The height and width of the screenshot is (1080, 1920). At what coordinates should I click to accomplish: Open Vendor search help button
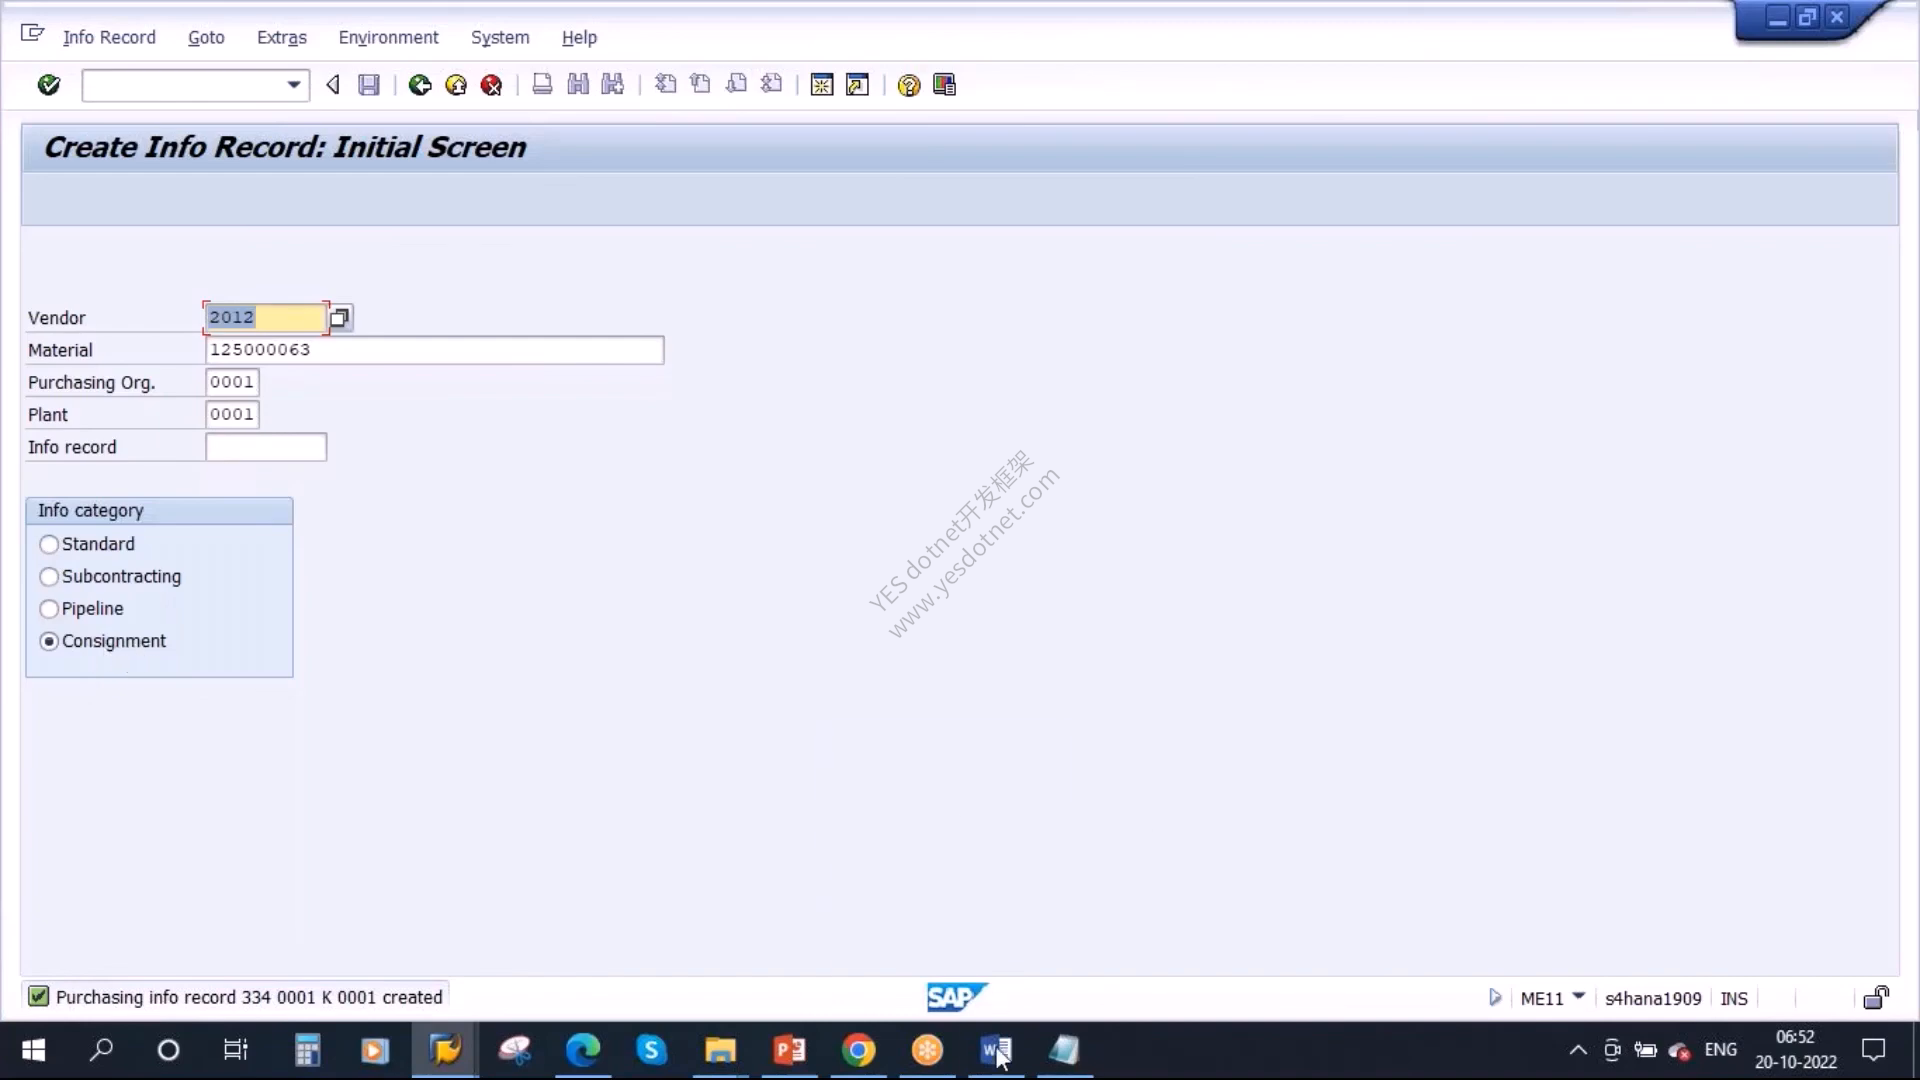[340, 317]
